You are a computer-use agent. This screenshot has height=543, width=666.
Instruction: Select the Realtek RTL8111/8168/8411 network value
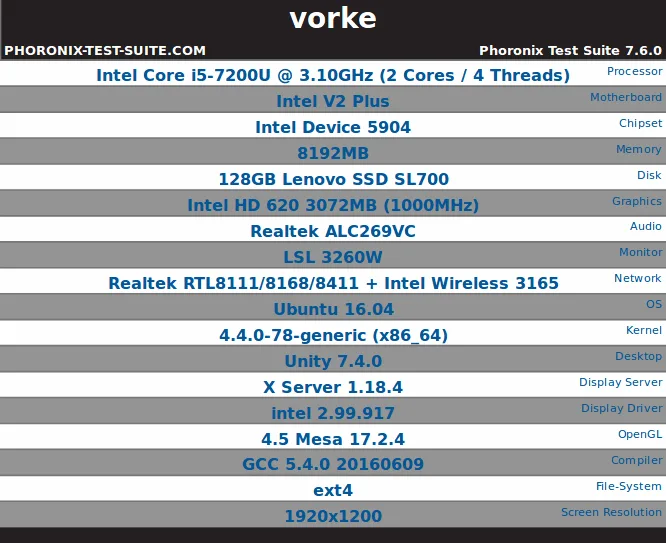pyautogui.click(x=333, y=283)
